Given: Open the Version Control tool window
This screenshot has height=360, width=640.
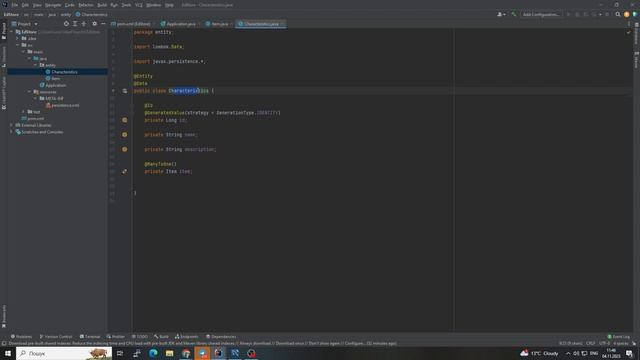Looking at the screenshot, I should [56, 337].
